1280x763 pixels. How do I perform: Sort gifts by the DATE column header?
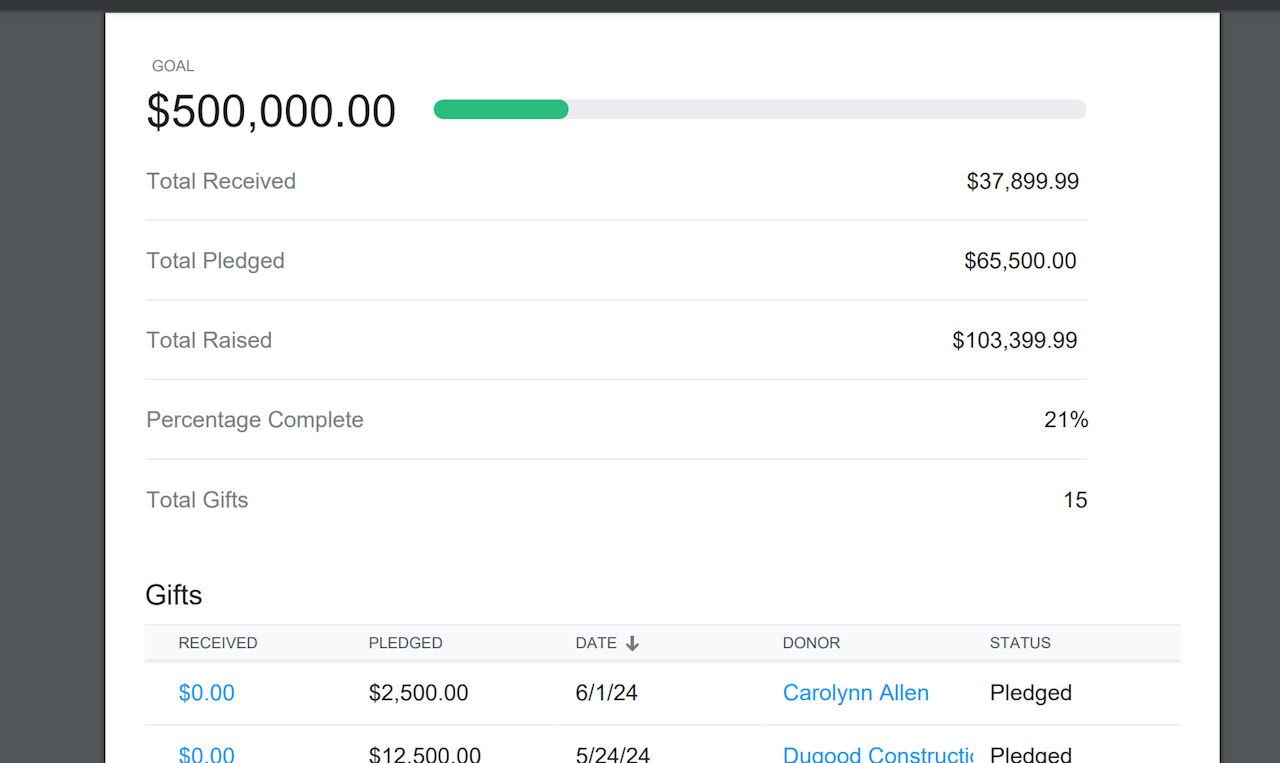(596, 643)
